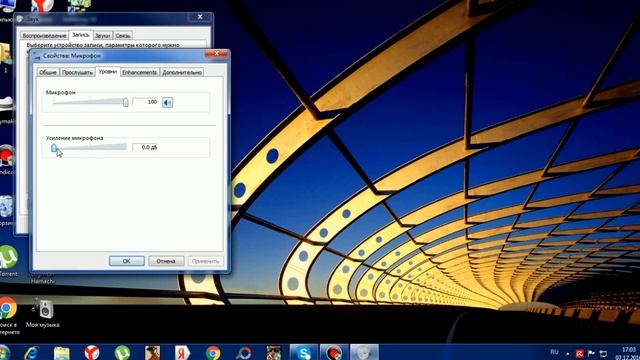Click the Микрофон level slider handle
640x360 pixels.
[126, 102]
